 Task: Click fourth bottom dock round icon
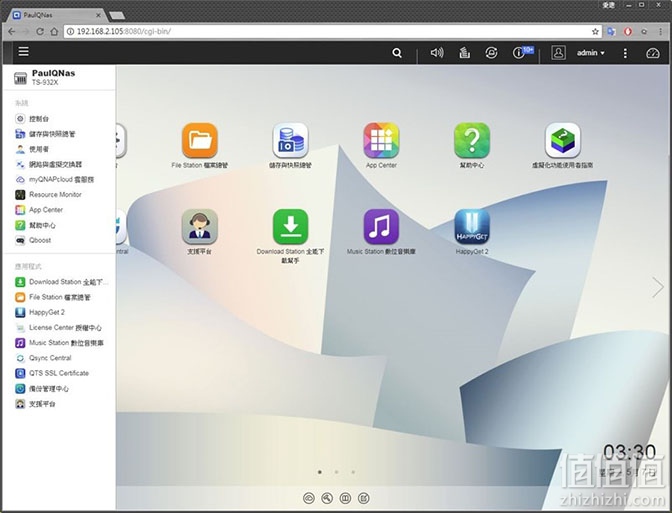(364, 498)
